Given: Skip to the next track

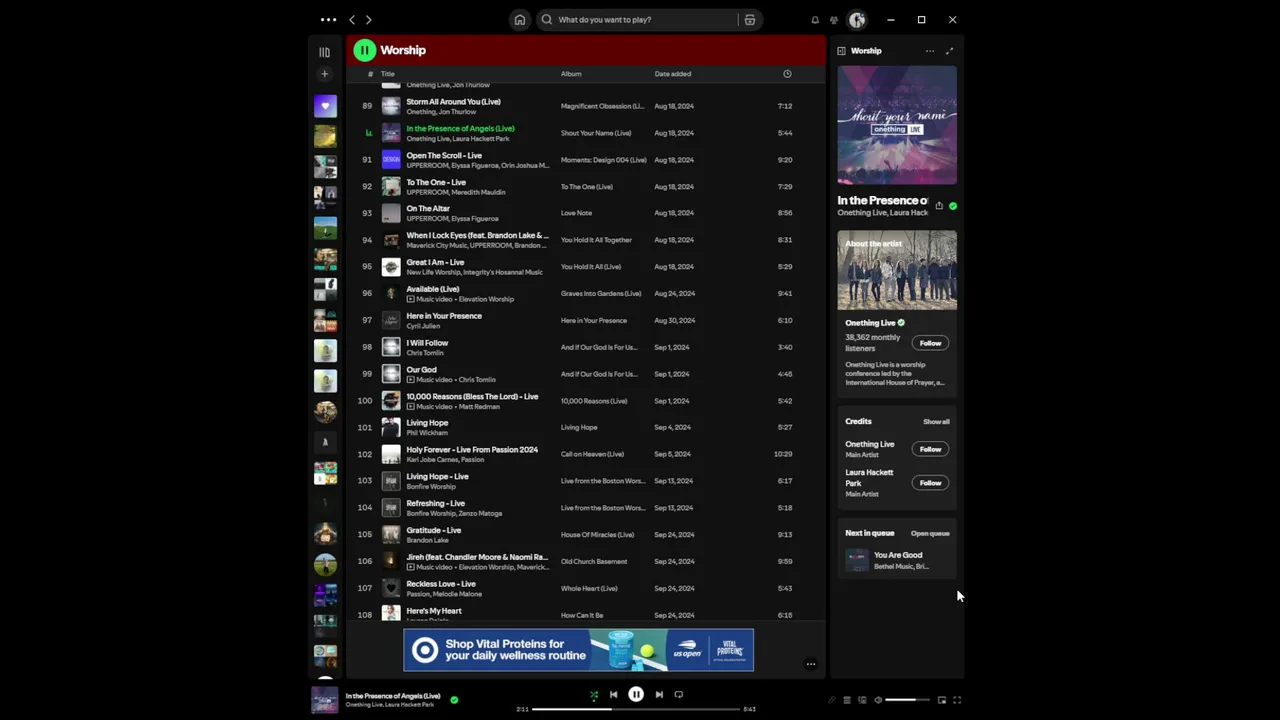Looking at the screenshot, I should click(659, 695).
